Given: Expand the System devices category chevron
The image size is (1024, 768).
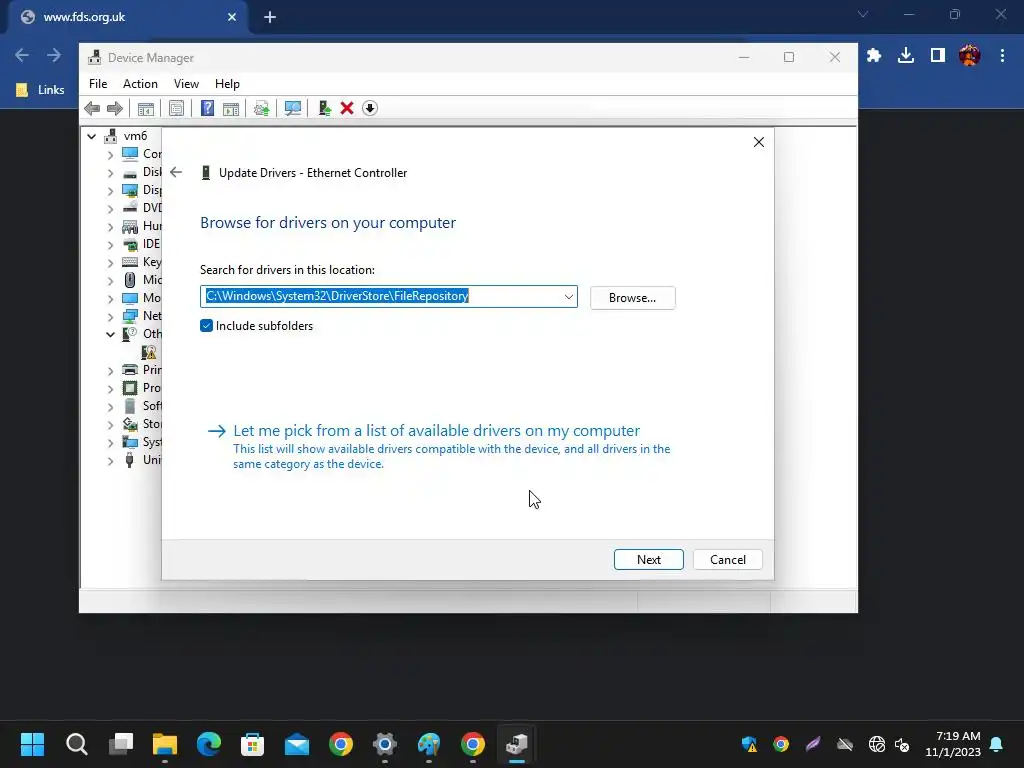Looking at the screenshot, I should point(110,442).
